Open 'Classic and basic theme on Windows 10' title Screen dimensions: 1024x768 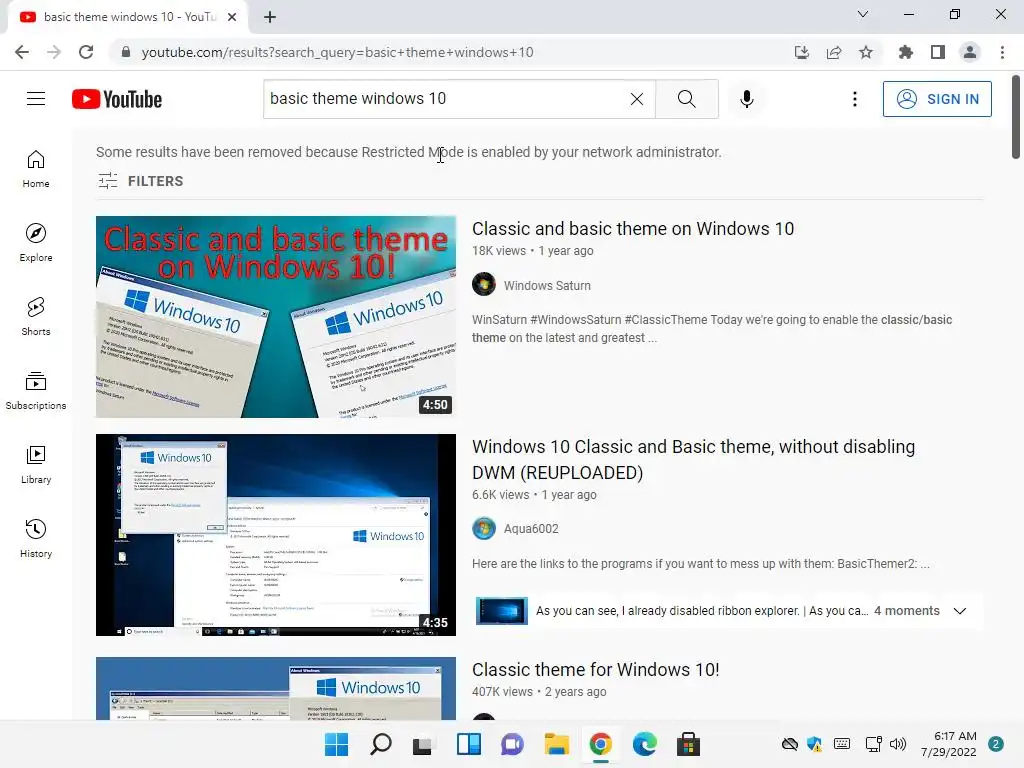(x=633, y=229)
